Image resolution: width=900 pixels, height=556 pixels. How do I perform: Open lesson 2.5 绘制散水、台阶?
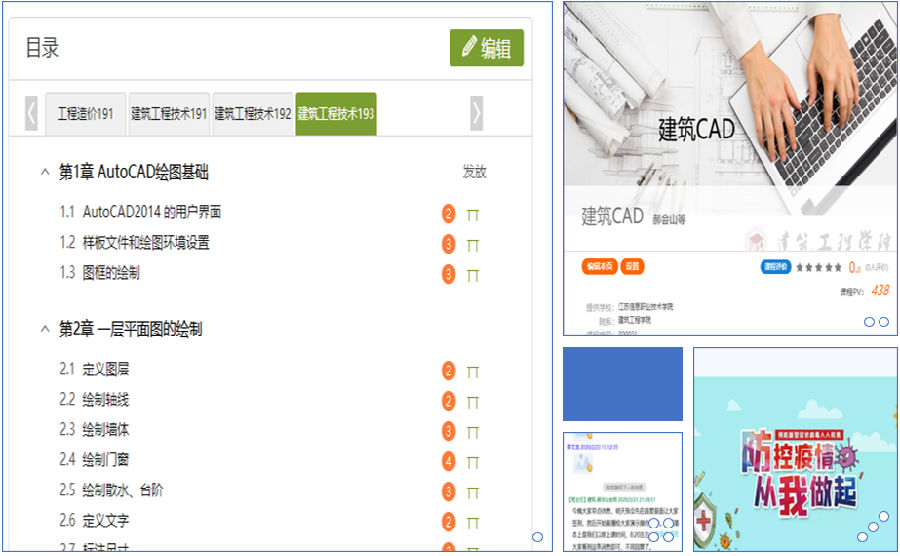pyautogui.click(x=111, y=490)
